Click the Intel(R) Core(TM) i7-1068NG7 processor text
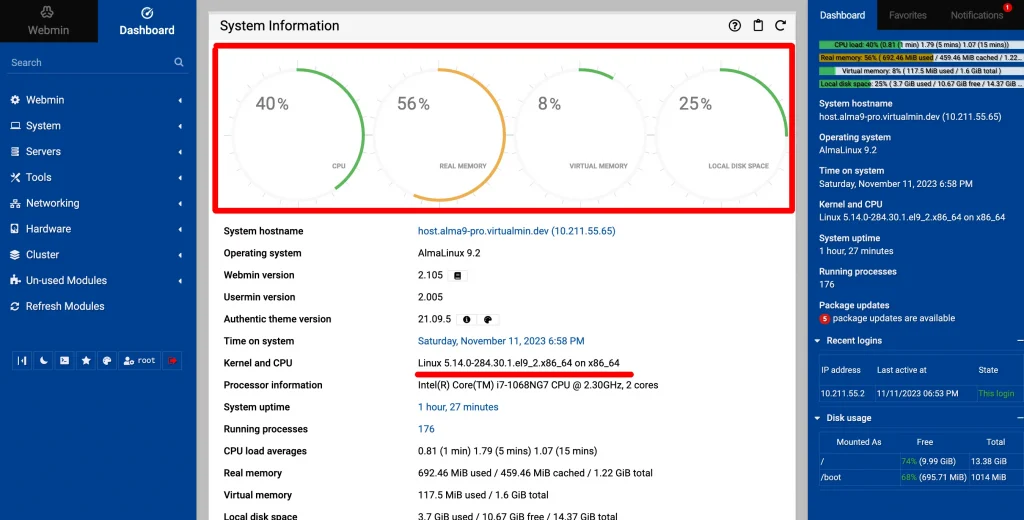 [x=538, y=385]
